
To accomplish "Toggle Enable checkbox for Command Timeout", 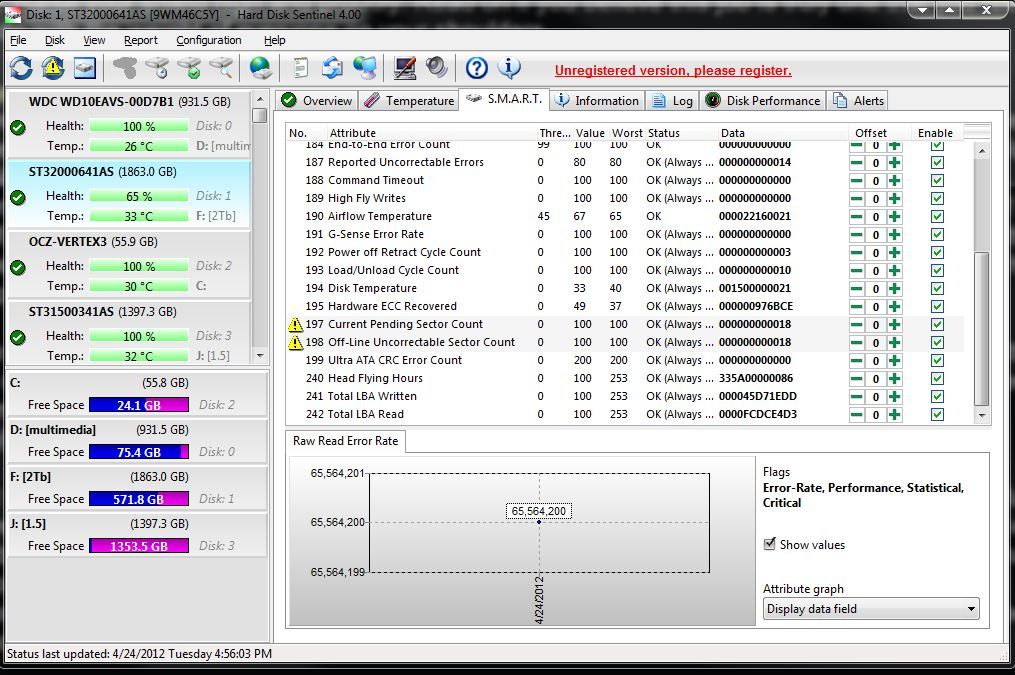I will click(x=937, y=181).
